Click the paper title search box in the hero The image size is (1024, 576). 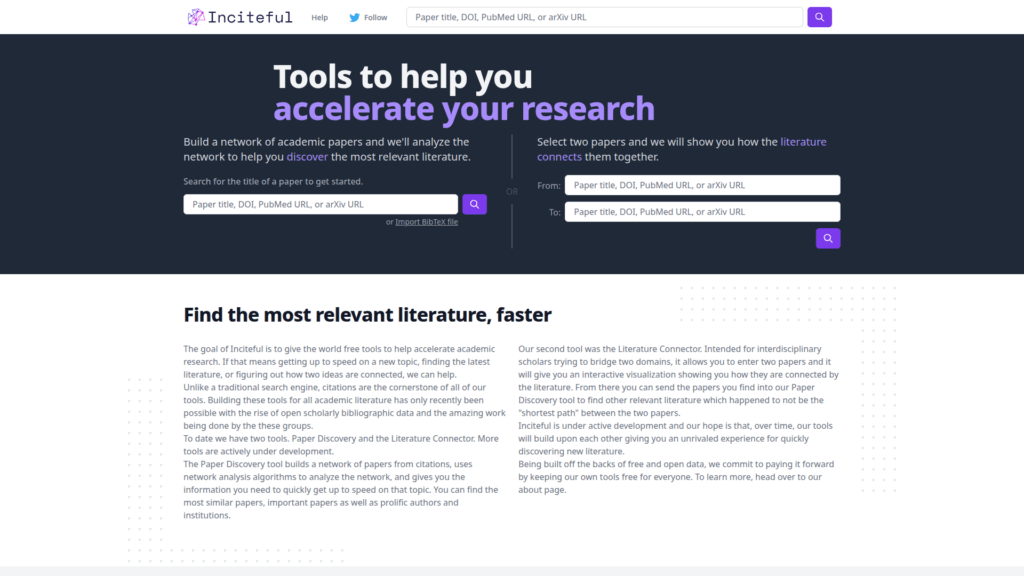(320, 204)
